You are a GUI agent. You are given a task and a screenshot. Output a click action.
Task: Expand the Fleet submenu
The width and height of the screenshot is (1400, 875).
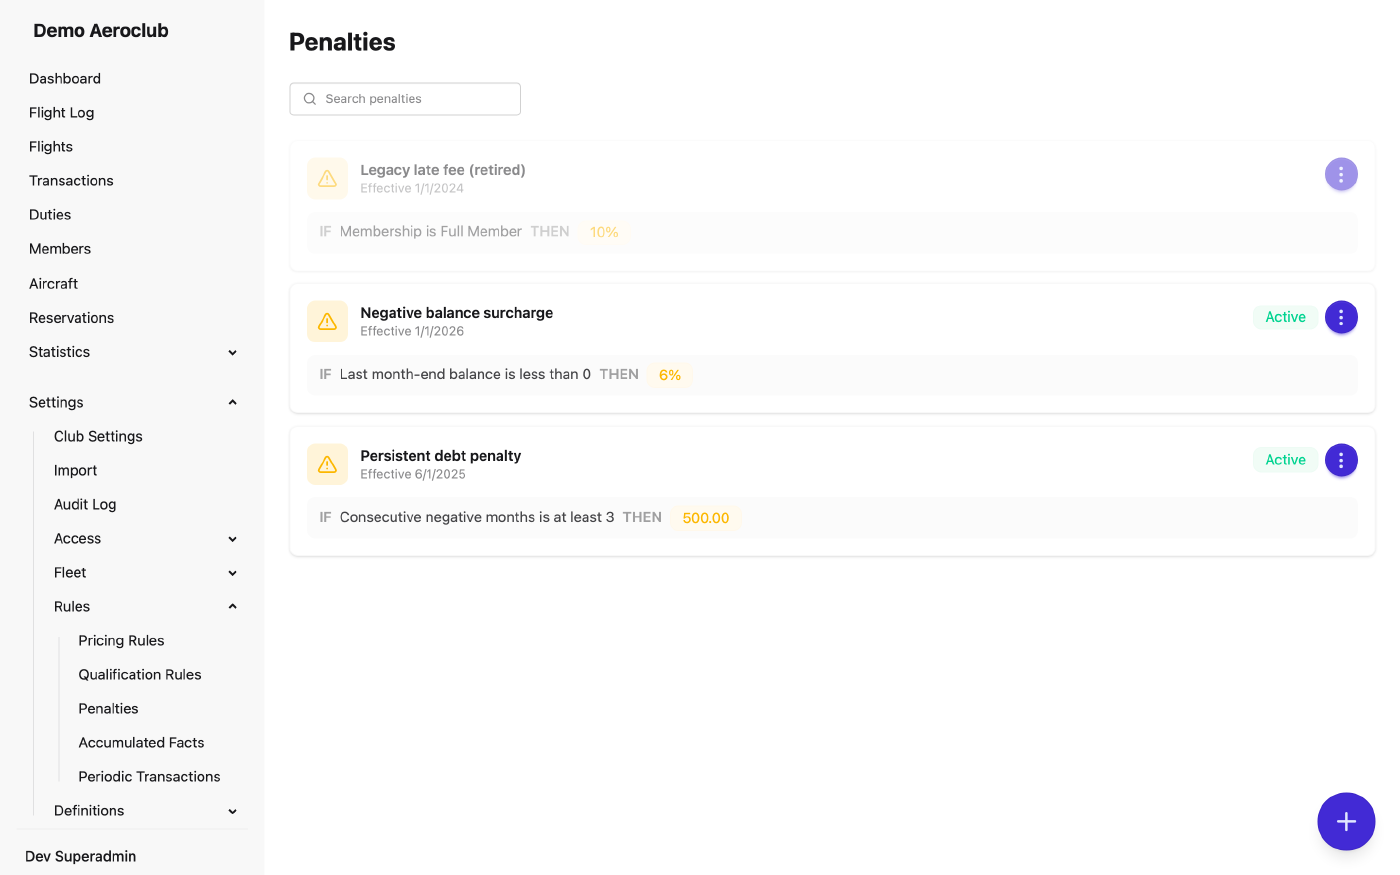[x=232, y=573]
